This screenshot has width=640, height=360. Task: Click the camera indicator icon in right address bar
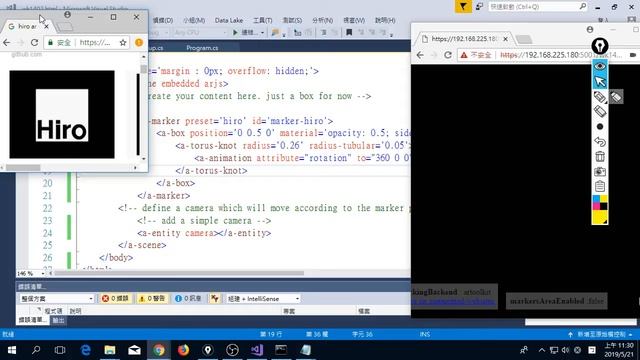coord(633,55)
